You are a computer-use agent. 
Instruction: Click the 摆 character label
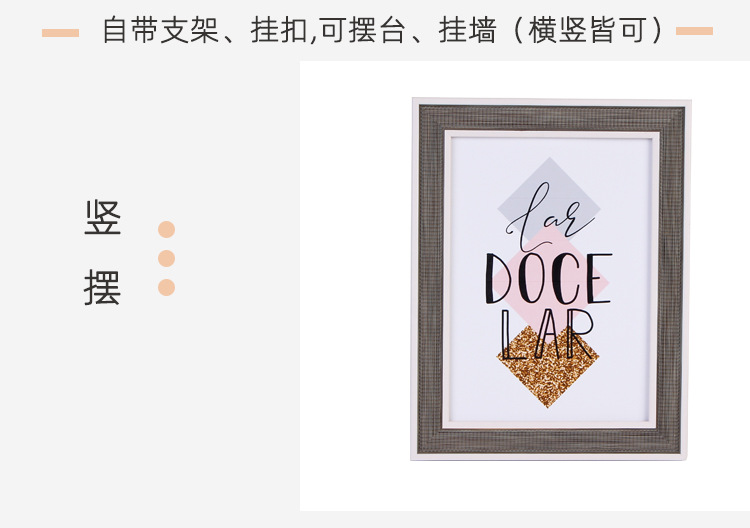pyautogui.click(x=102, y=287)
